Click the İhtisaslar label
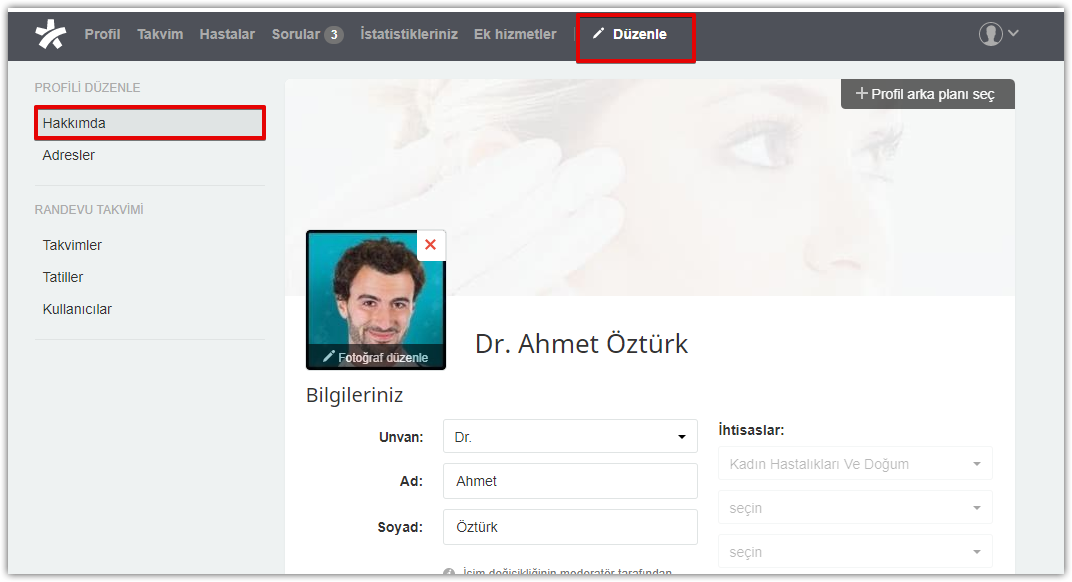 [x=751, y=430]
